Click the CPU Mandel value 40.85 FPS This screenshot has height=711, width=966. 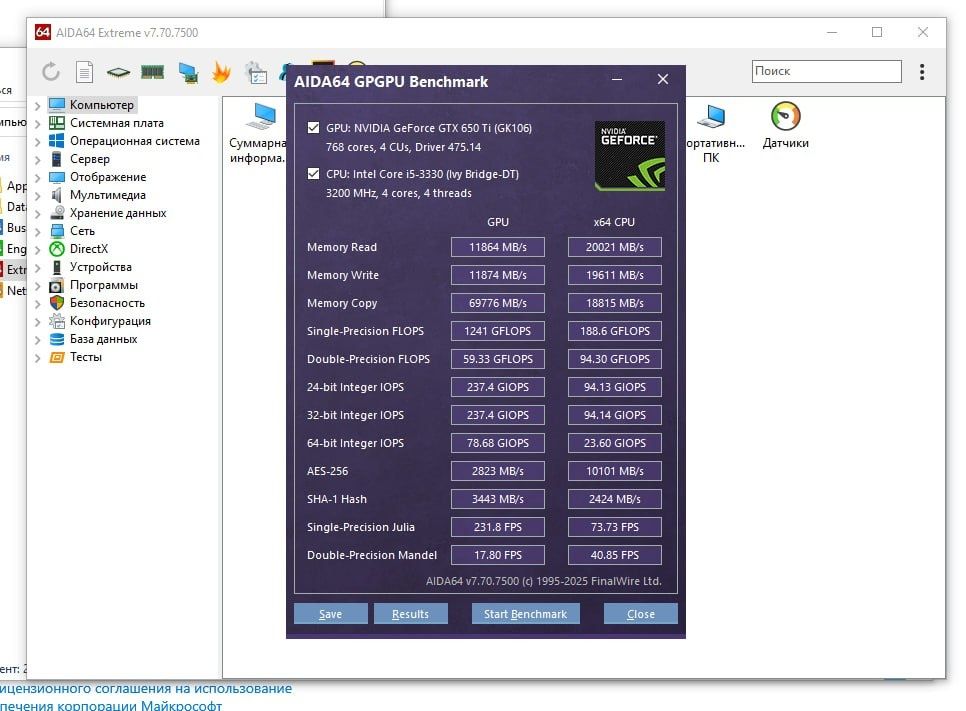coord(615,555)
